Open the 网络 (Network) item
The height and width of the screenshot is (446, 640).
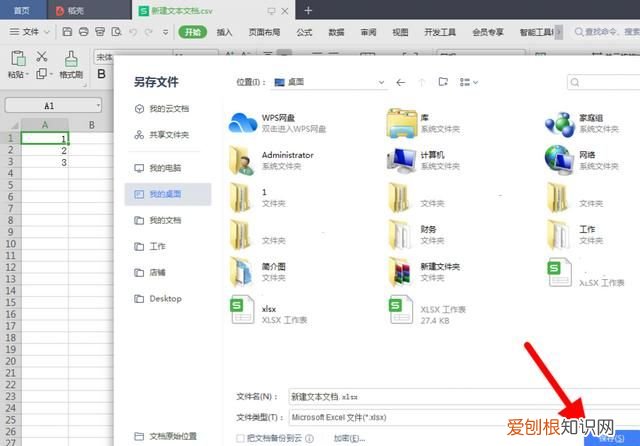[x=582, y=160]
